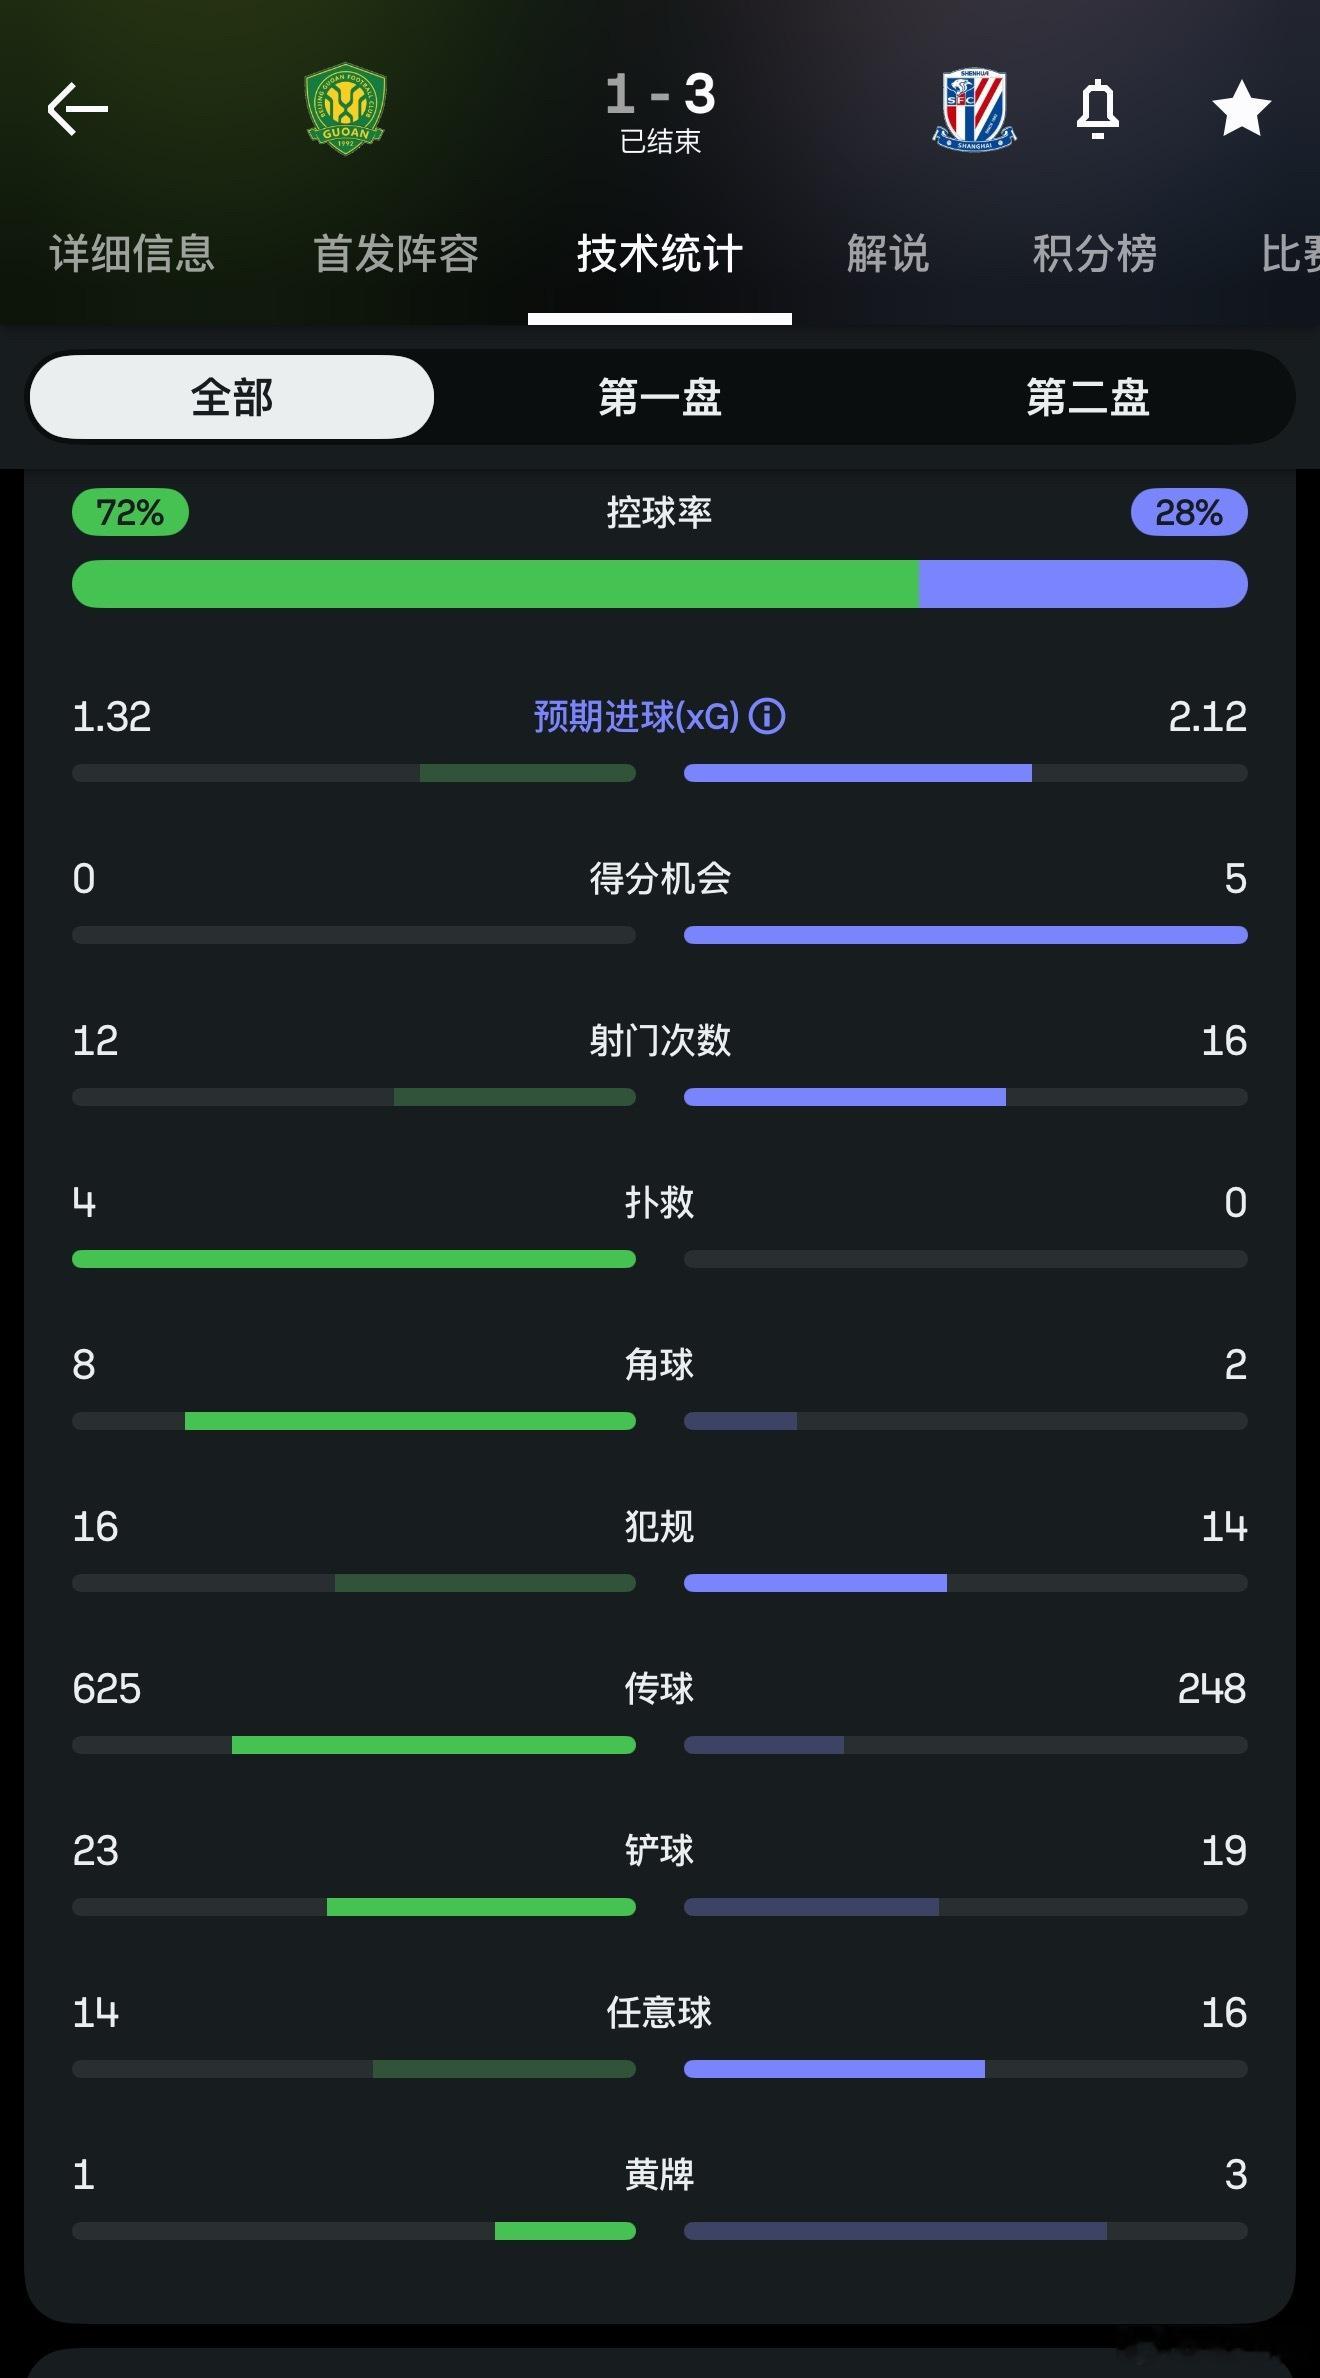Image resolution: width=1320 pixels, height=2378 pixels.
Task: Select the 第二盘 period filter
Action: 1088,397
